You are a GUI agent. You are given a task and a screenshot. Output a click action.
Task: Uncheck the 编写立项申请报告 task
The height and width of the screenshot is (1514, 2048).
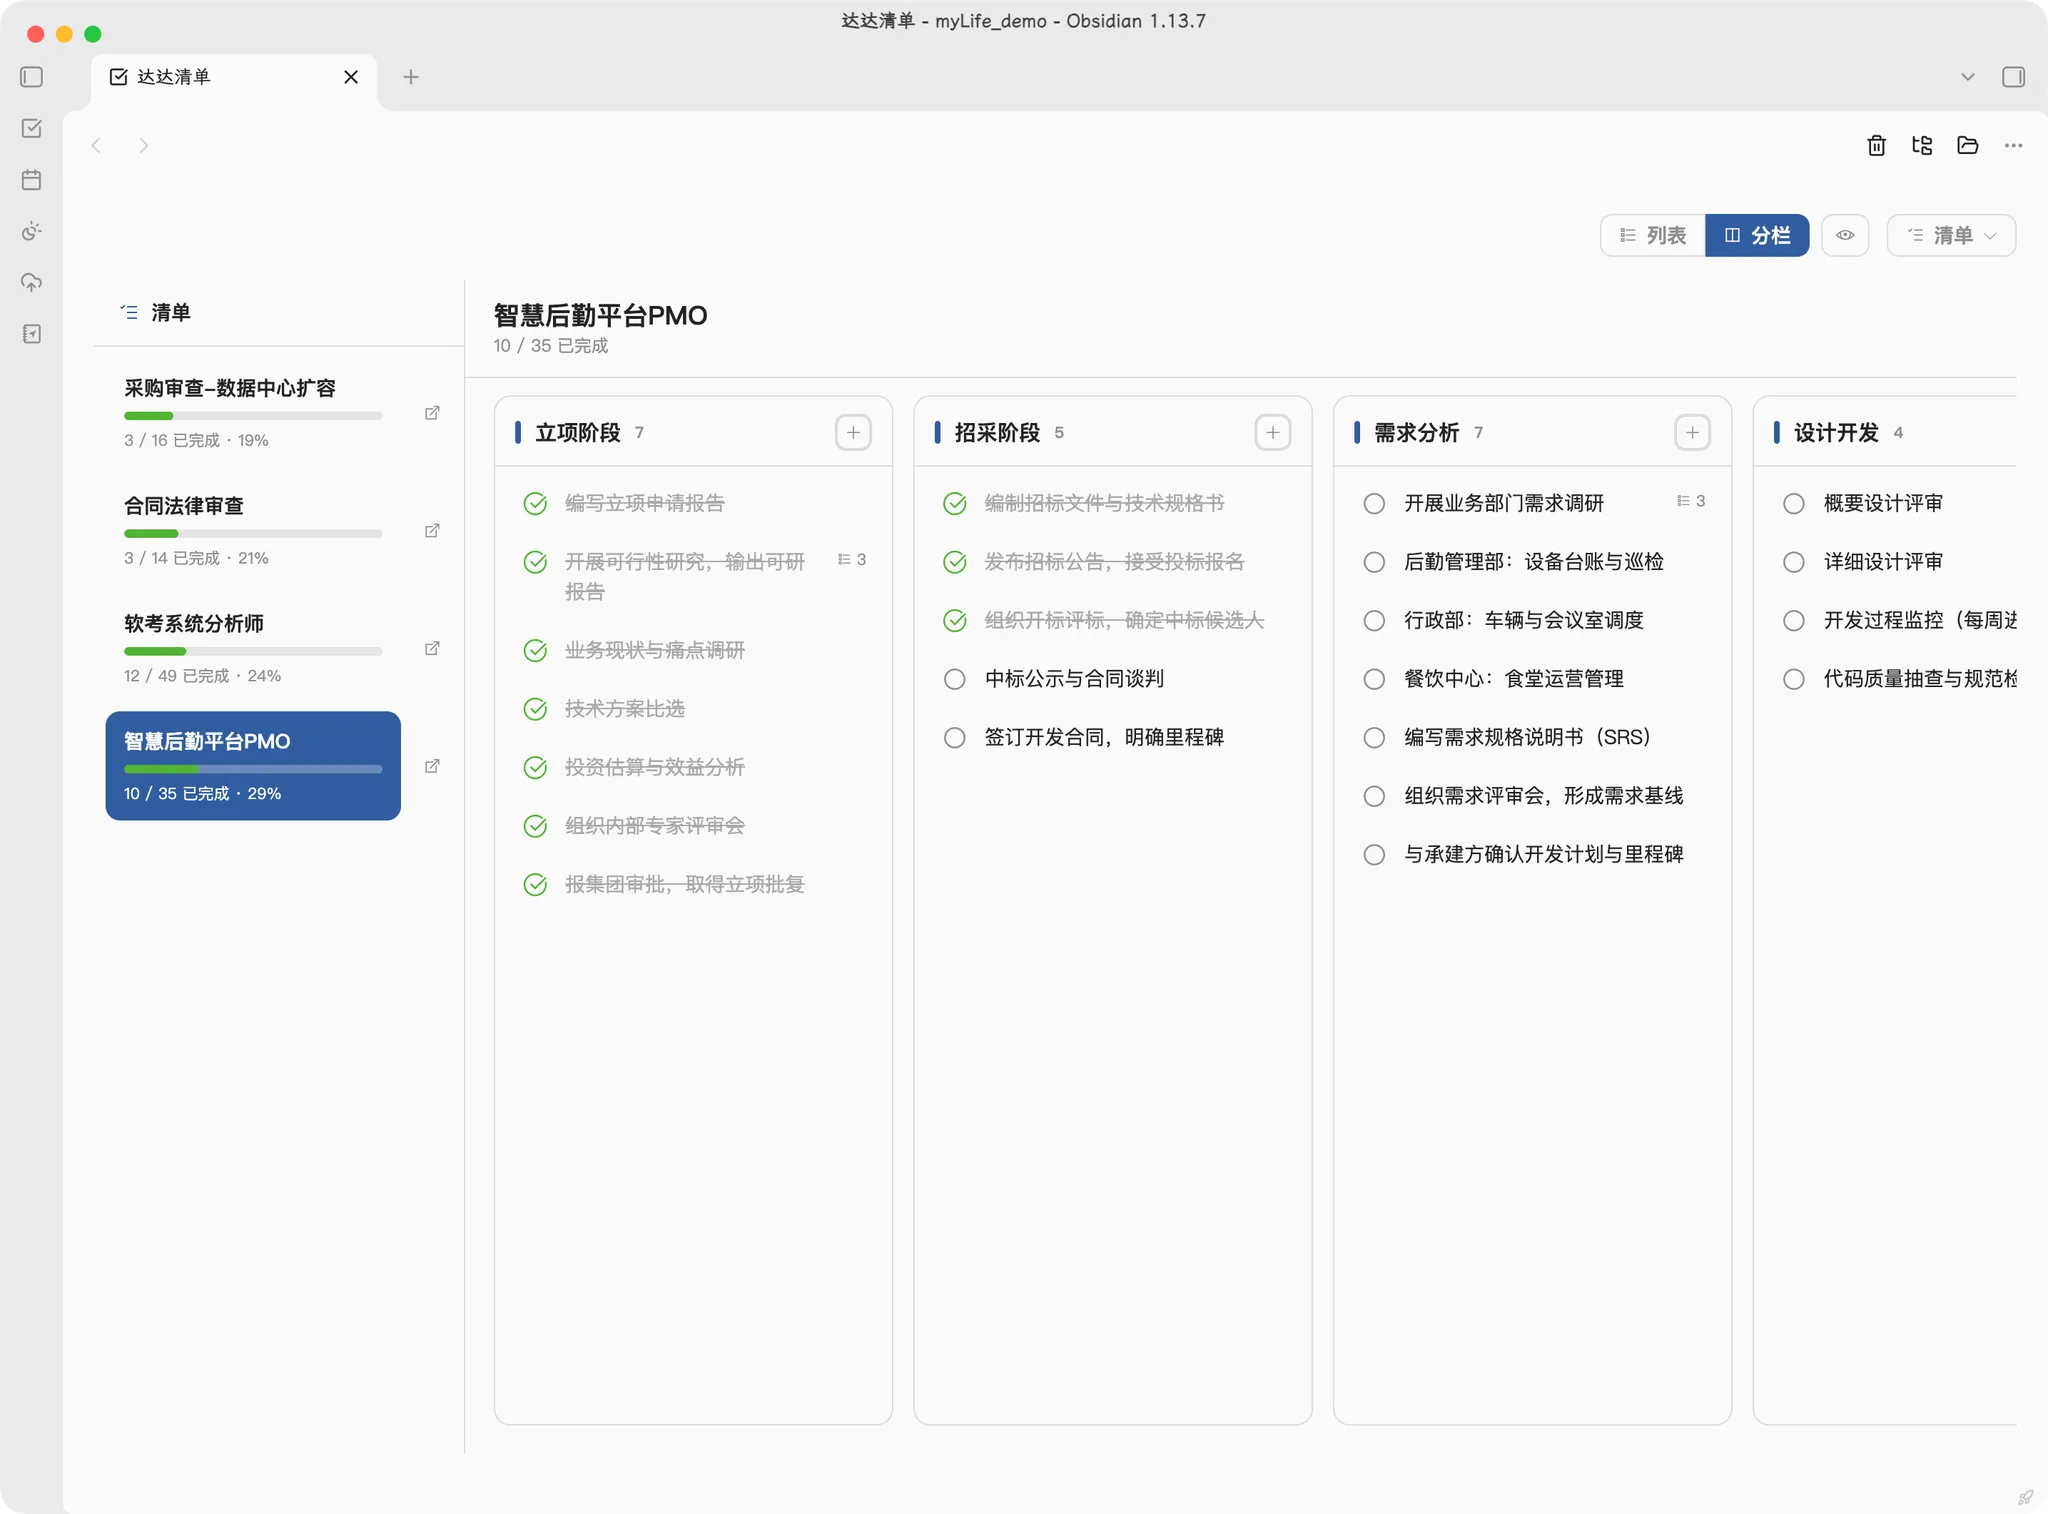click(x=536, y=504)
